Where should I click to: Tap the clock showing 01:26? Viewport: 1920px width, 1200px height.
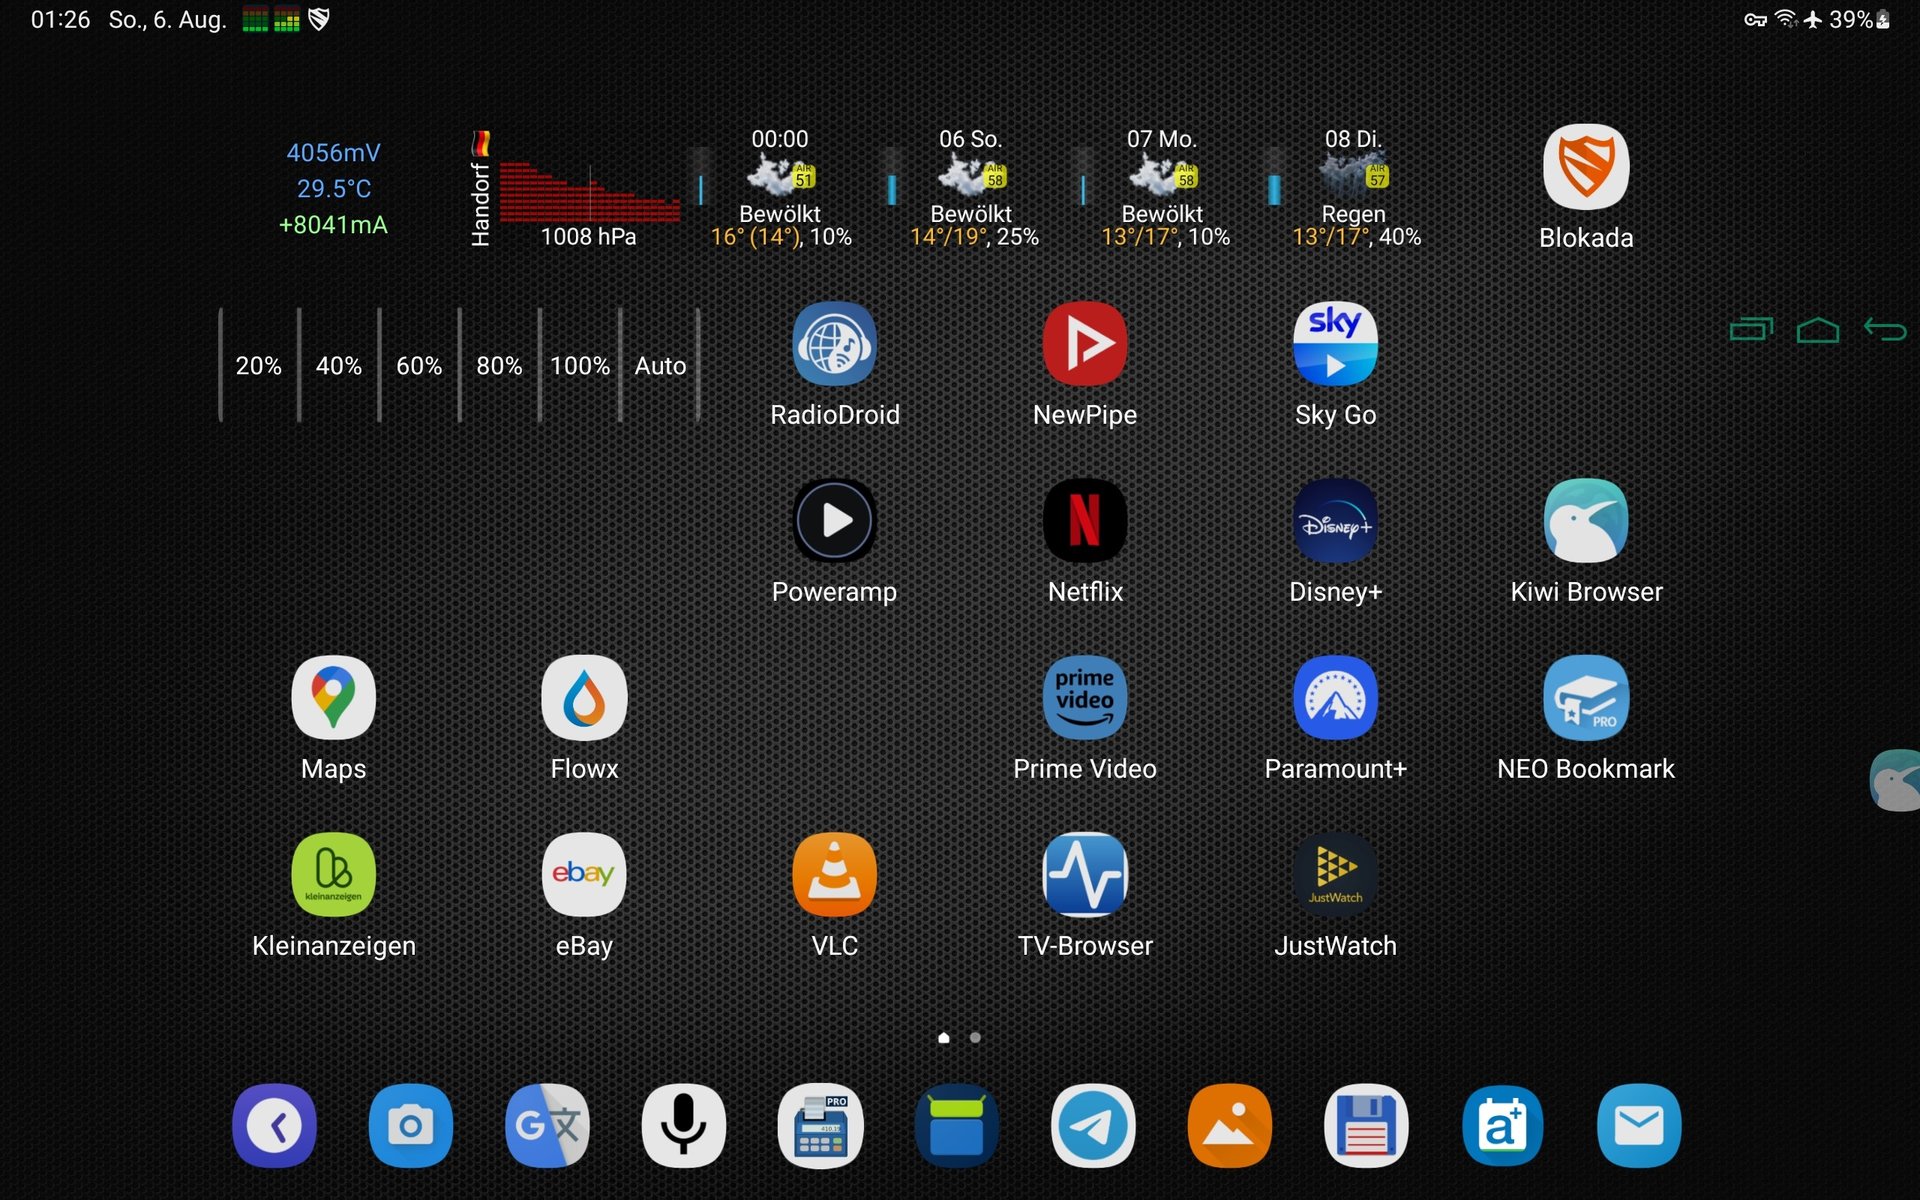(x=60, y=20)
